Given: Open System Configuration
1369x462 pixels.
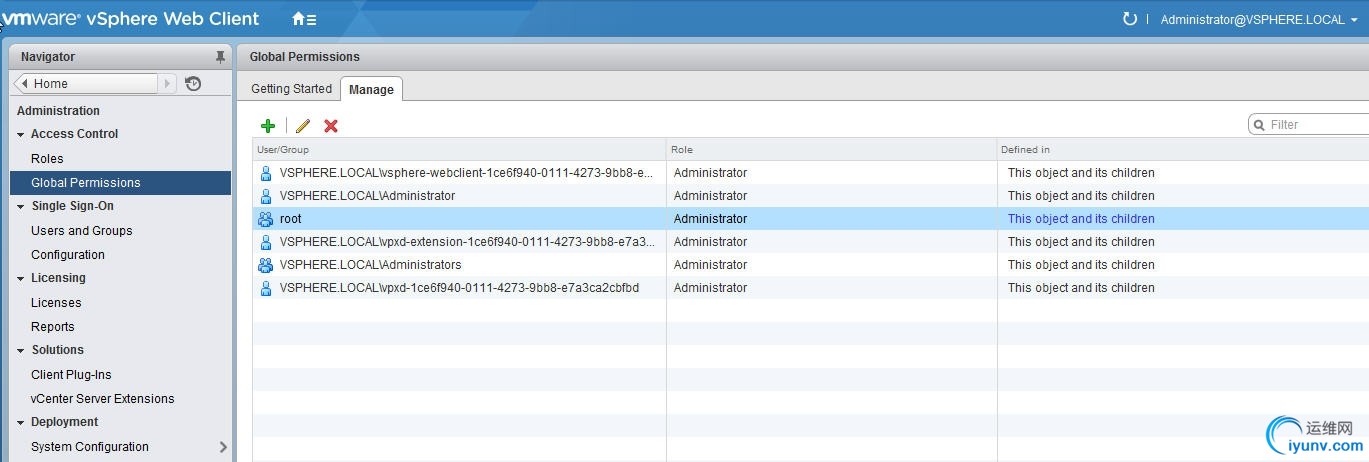Looking at the screenshot, I should click(90, 447).
